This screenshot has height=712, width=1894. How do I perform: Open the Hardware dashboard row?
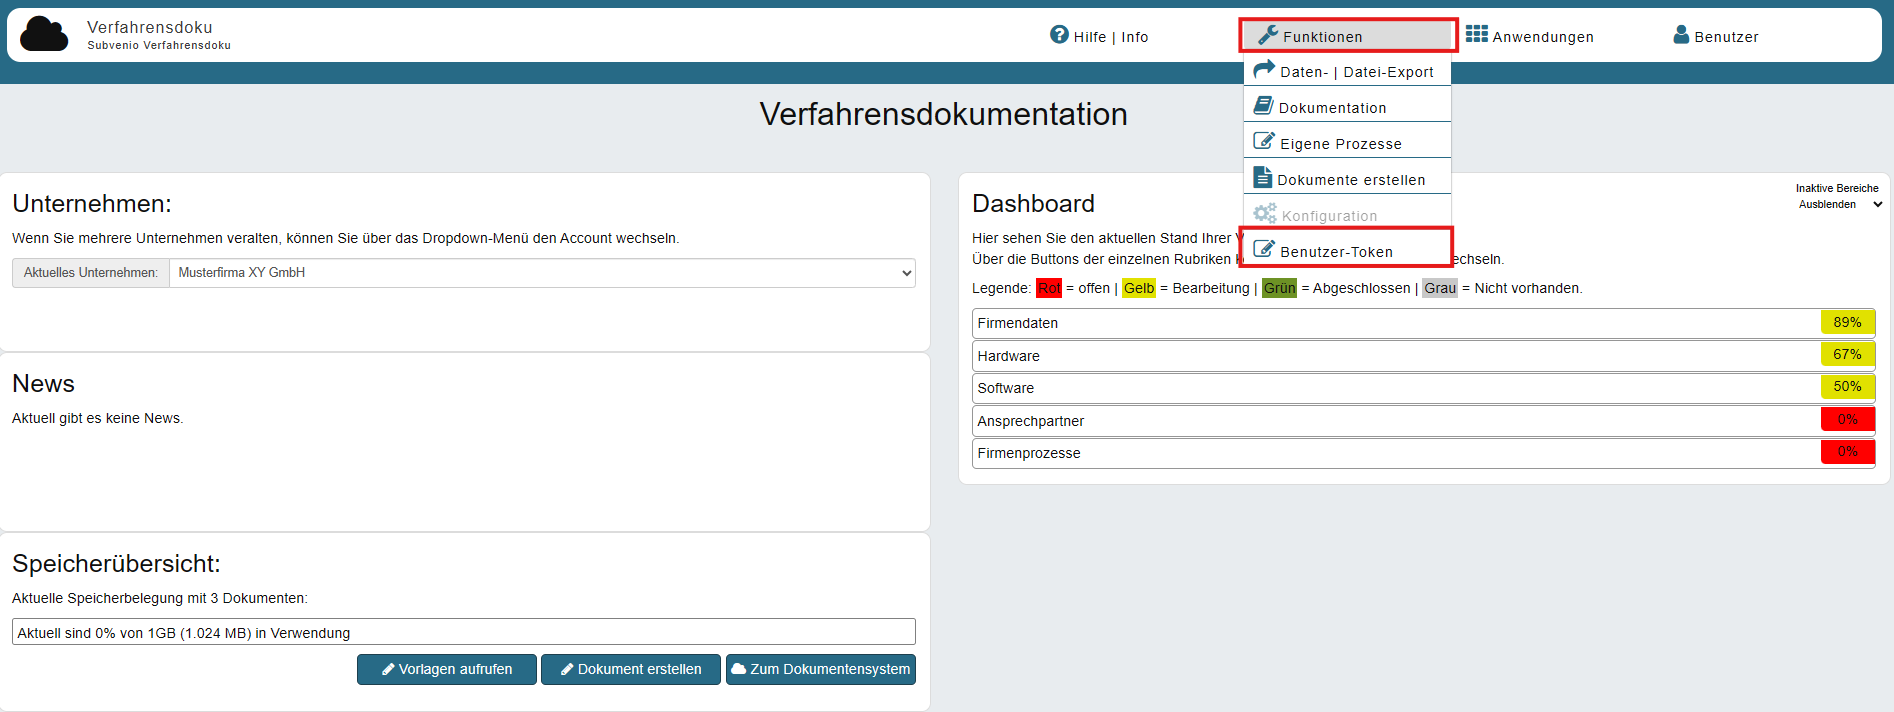1423,356
